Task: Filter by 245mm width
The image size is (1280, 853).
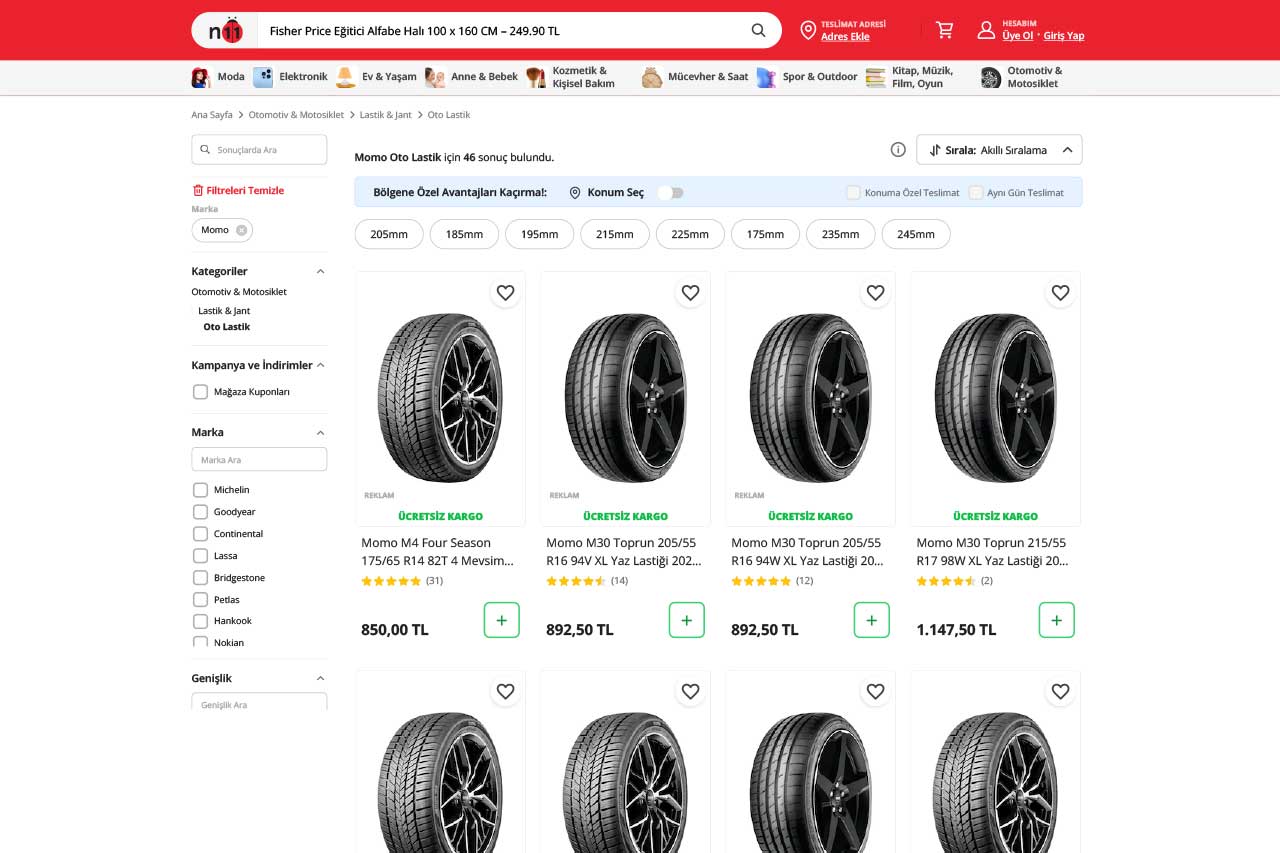Action: (x=916, y=234)
